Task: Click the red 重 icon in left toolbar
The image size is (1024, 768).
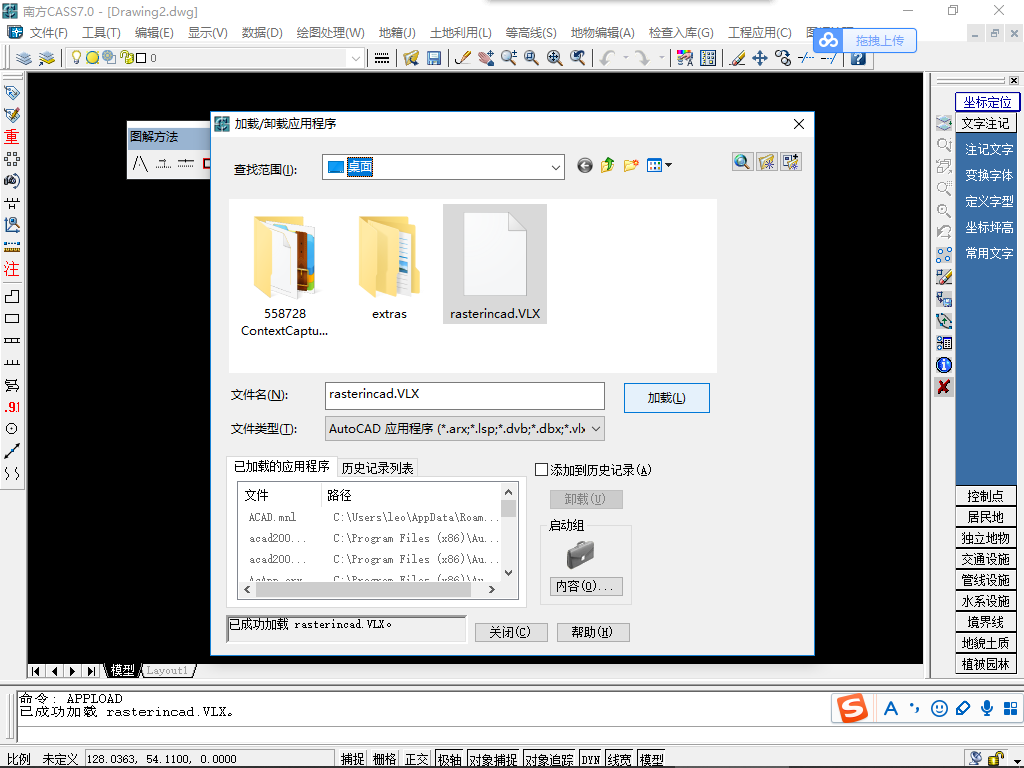Action: (12, 136)
